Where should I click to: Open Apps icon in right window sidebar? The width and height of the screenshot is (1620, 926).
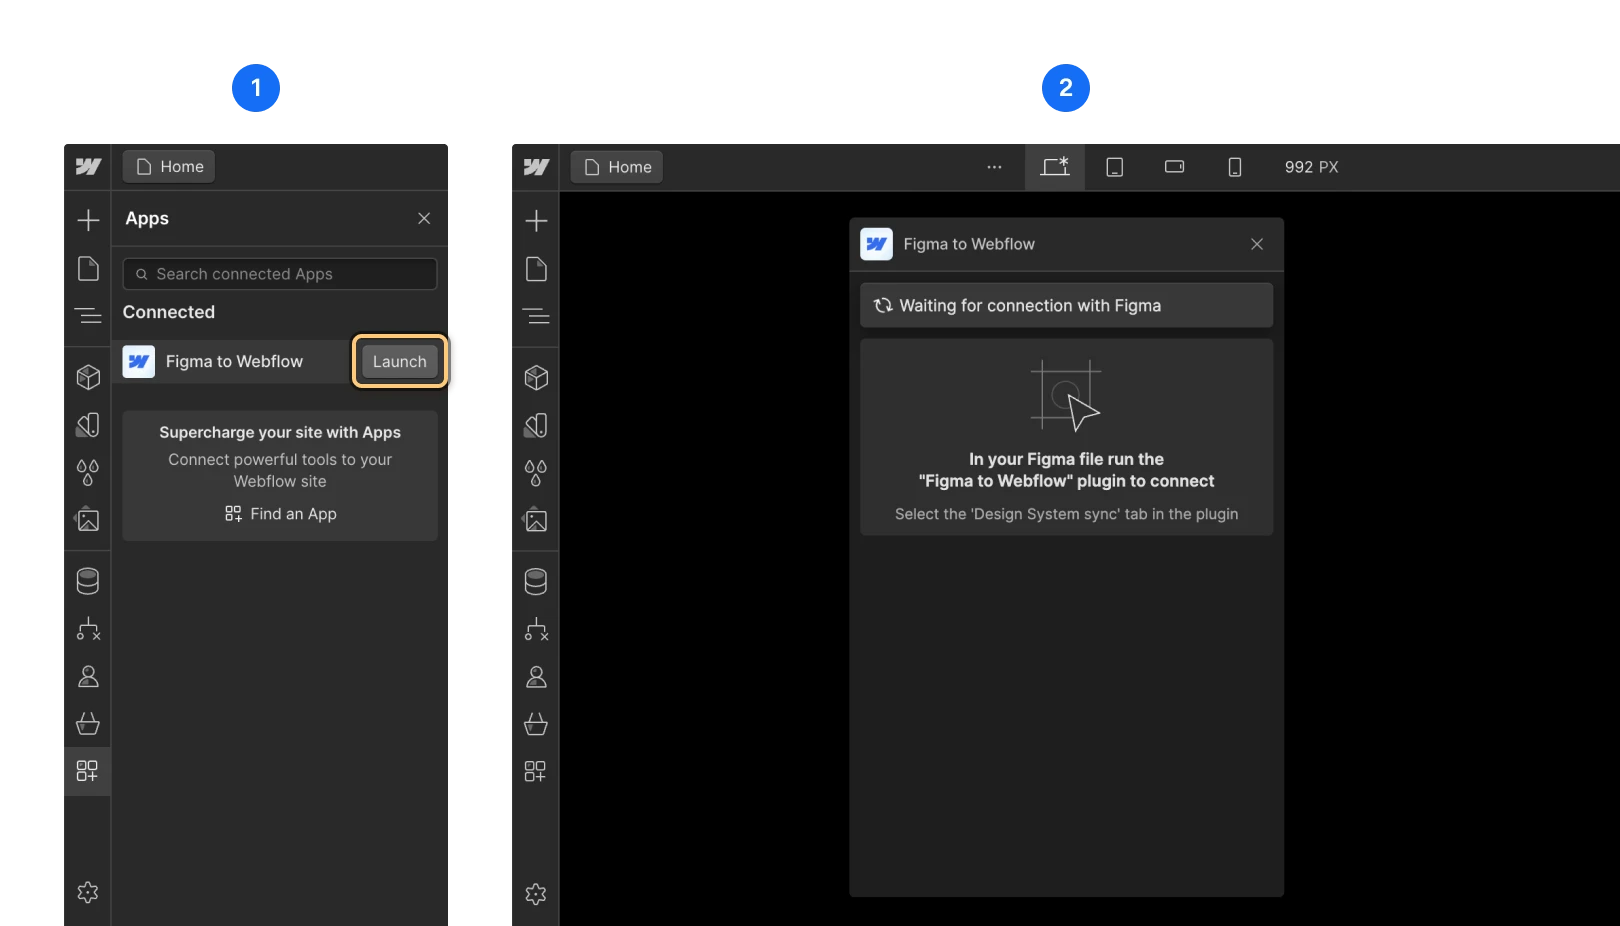click(x=536, y=771)
